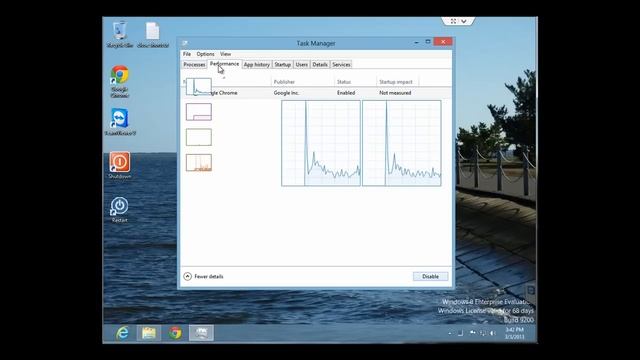The image size is (640, 360).
Task: Open the taskbar clock and date
Action: pos(514,333)
